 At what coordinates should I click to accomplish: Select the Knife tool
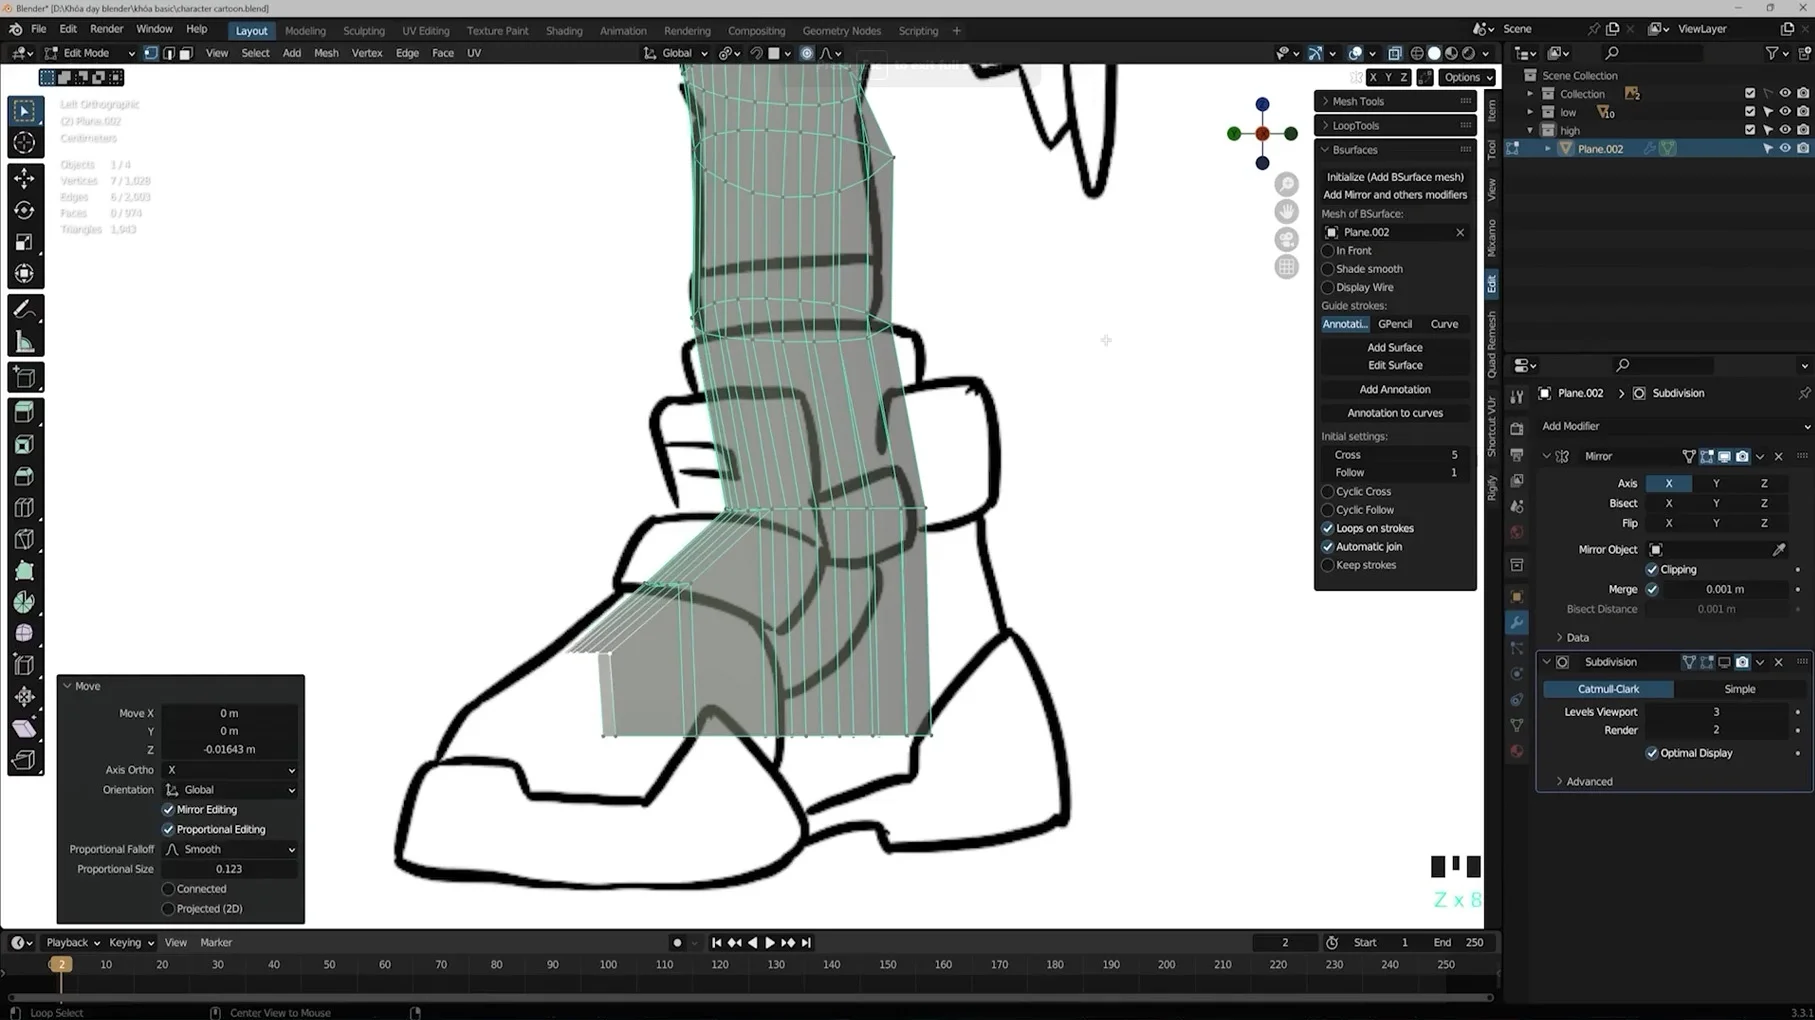click(25, 540)
